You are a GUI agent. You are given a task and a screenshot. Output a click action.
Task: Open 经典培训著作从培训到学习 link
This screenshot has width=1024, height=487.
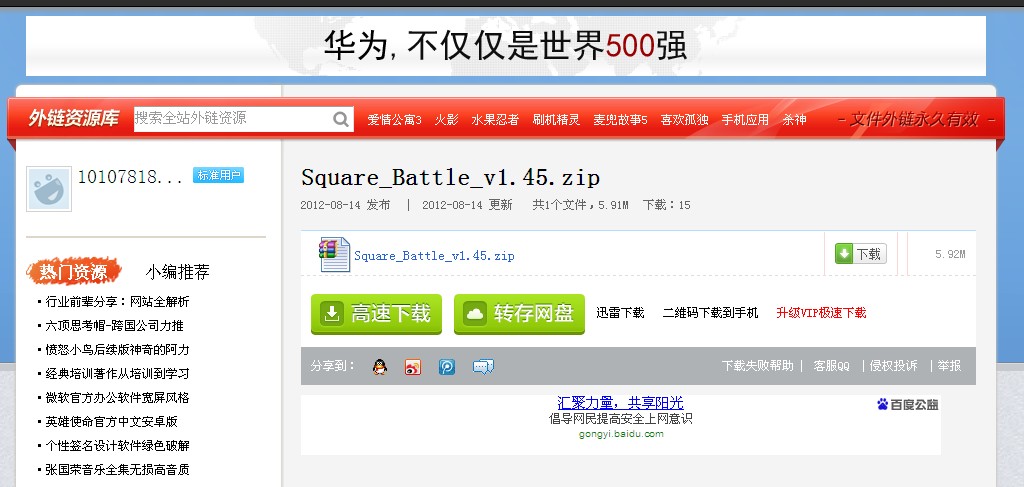click(118, 374)
